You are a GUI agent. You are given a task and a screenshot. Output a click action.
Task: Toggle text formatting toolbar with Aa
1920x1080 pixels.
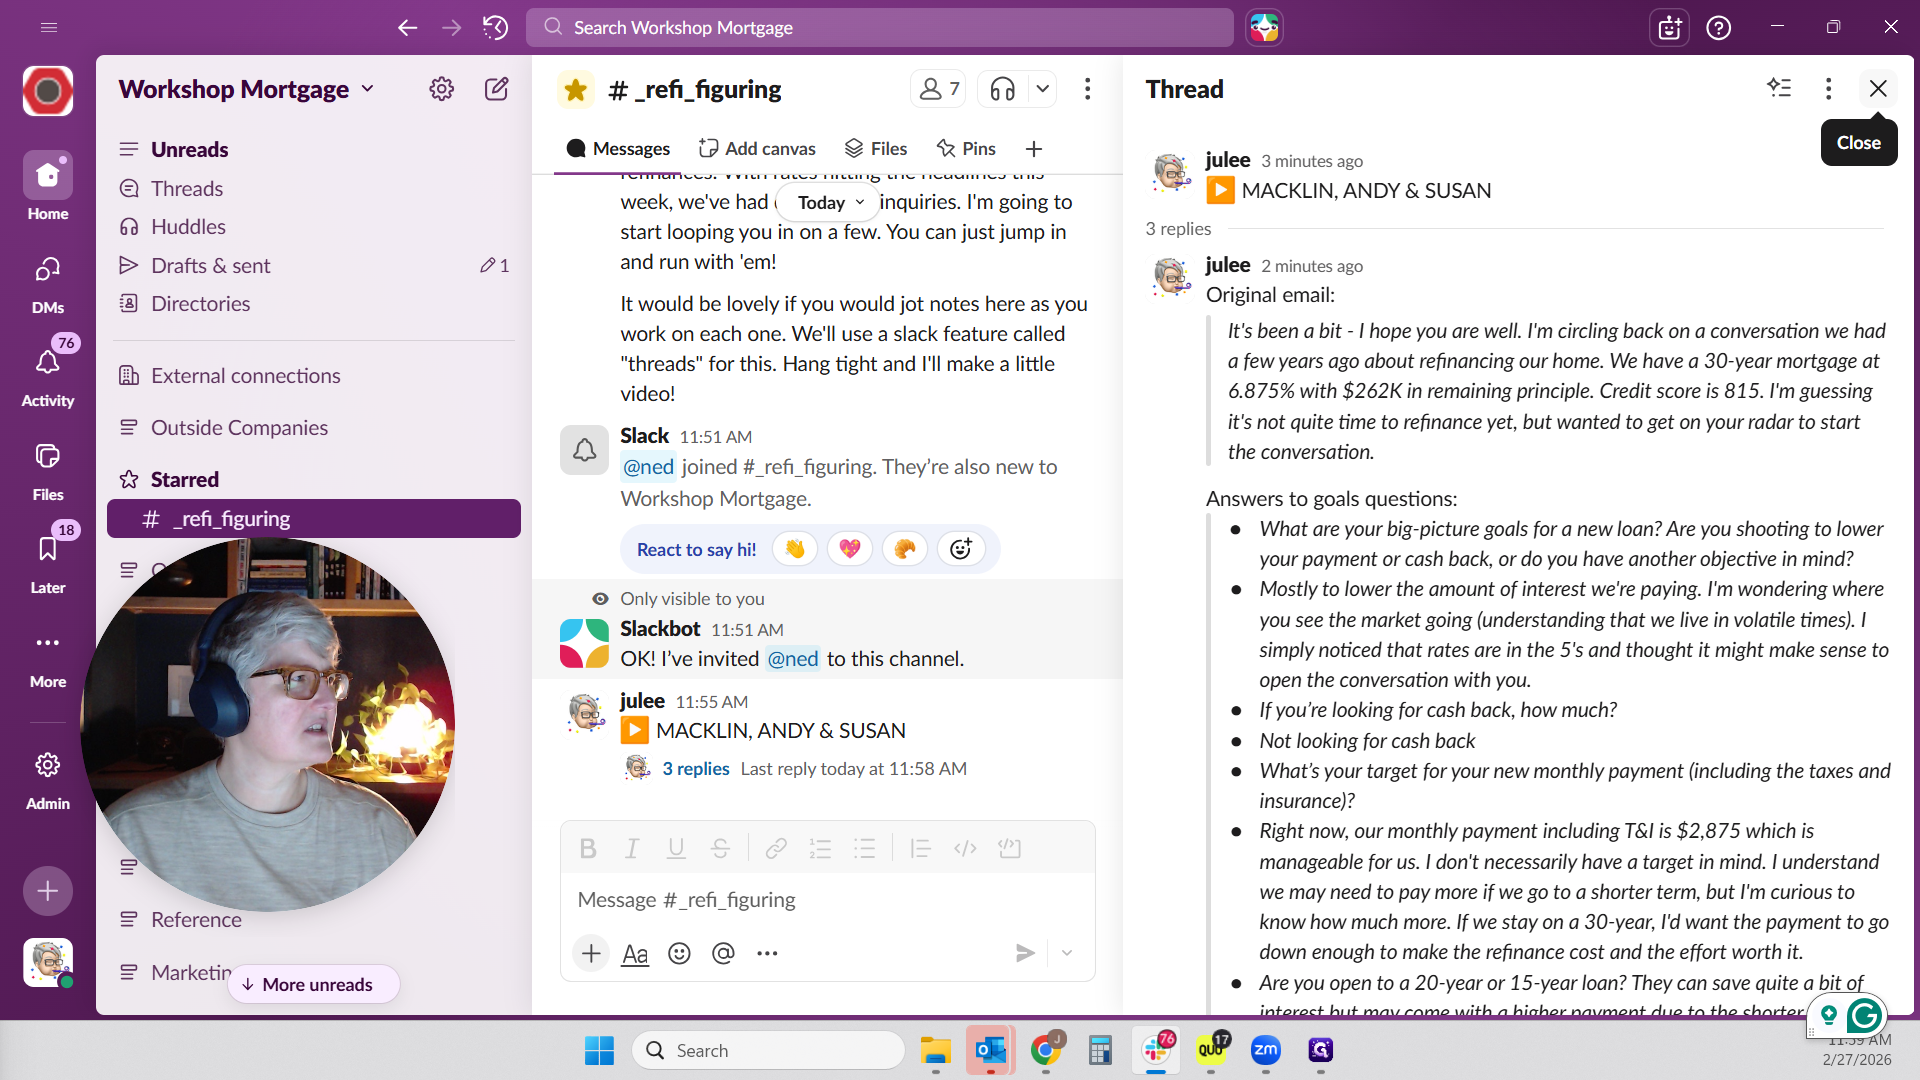point(635,953)
